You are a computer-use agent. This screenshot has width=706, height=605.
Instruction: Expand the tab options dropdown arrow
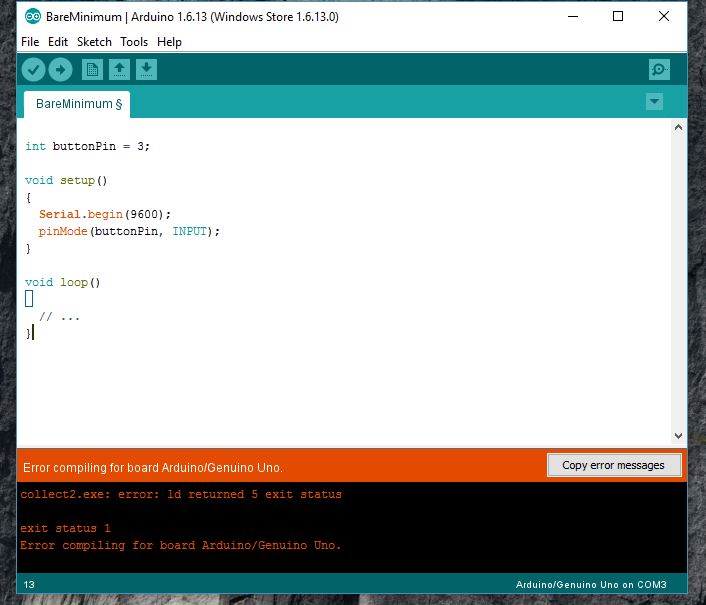tap(654, 102)
